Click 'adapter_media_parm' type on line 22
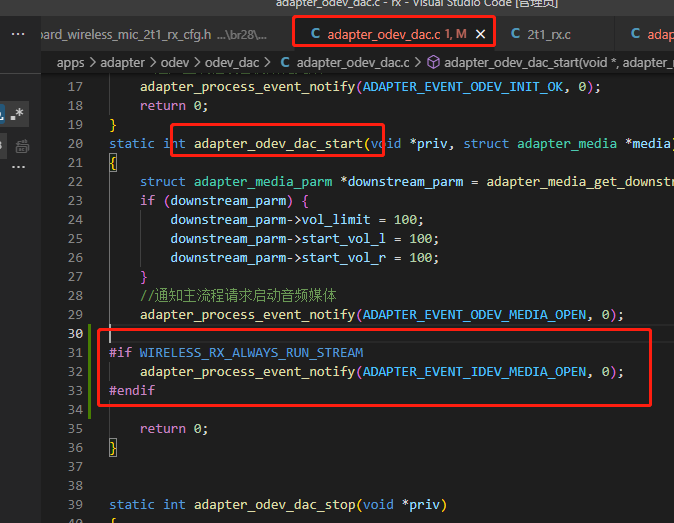The width and height of the screenshot is (674, 523). (x=263, y=182)
